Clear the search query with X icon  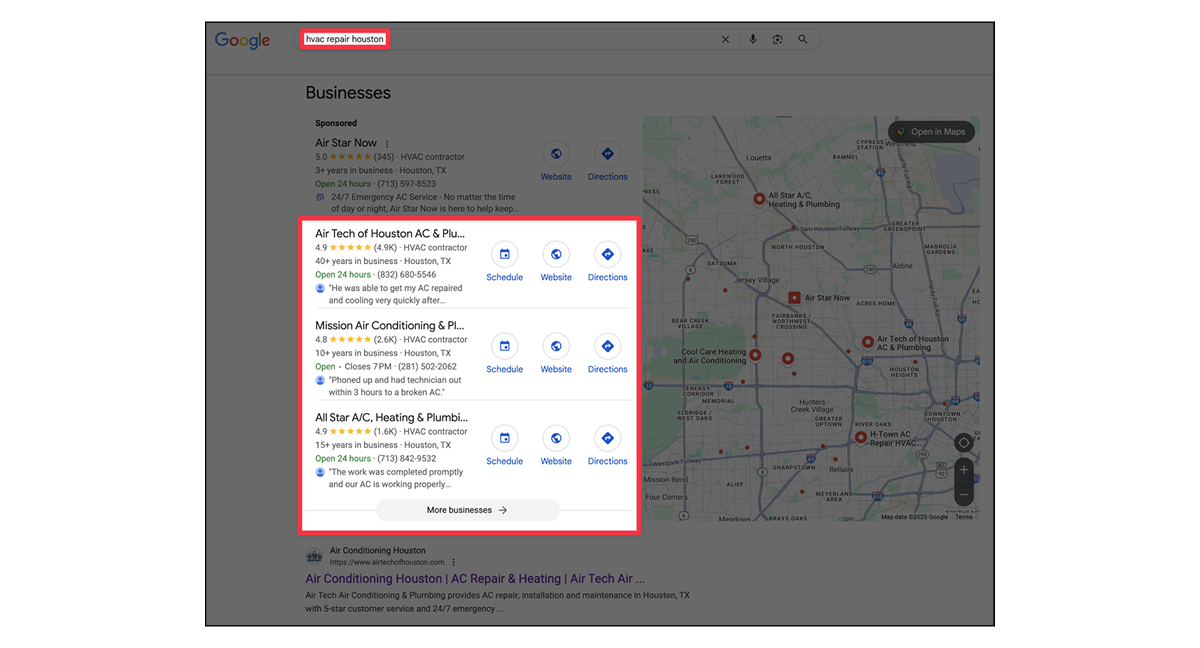pyautogui.click(x=725, y=40)
